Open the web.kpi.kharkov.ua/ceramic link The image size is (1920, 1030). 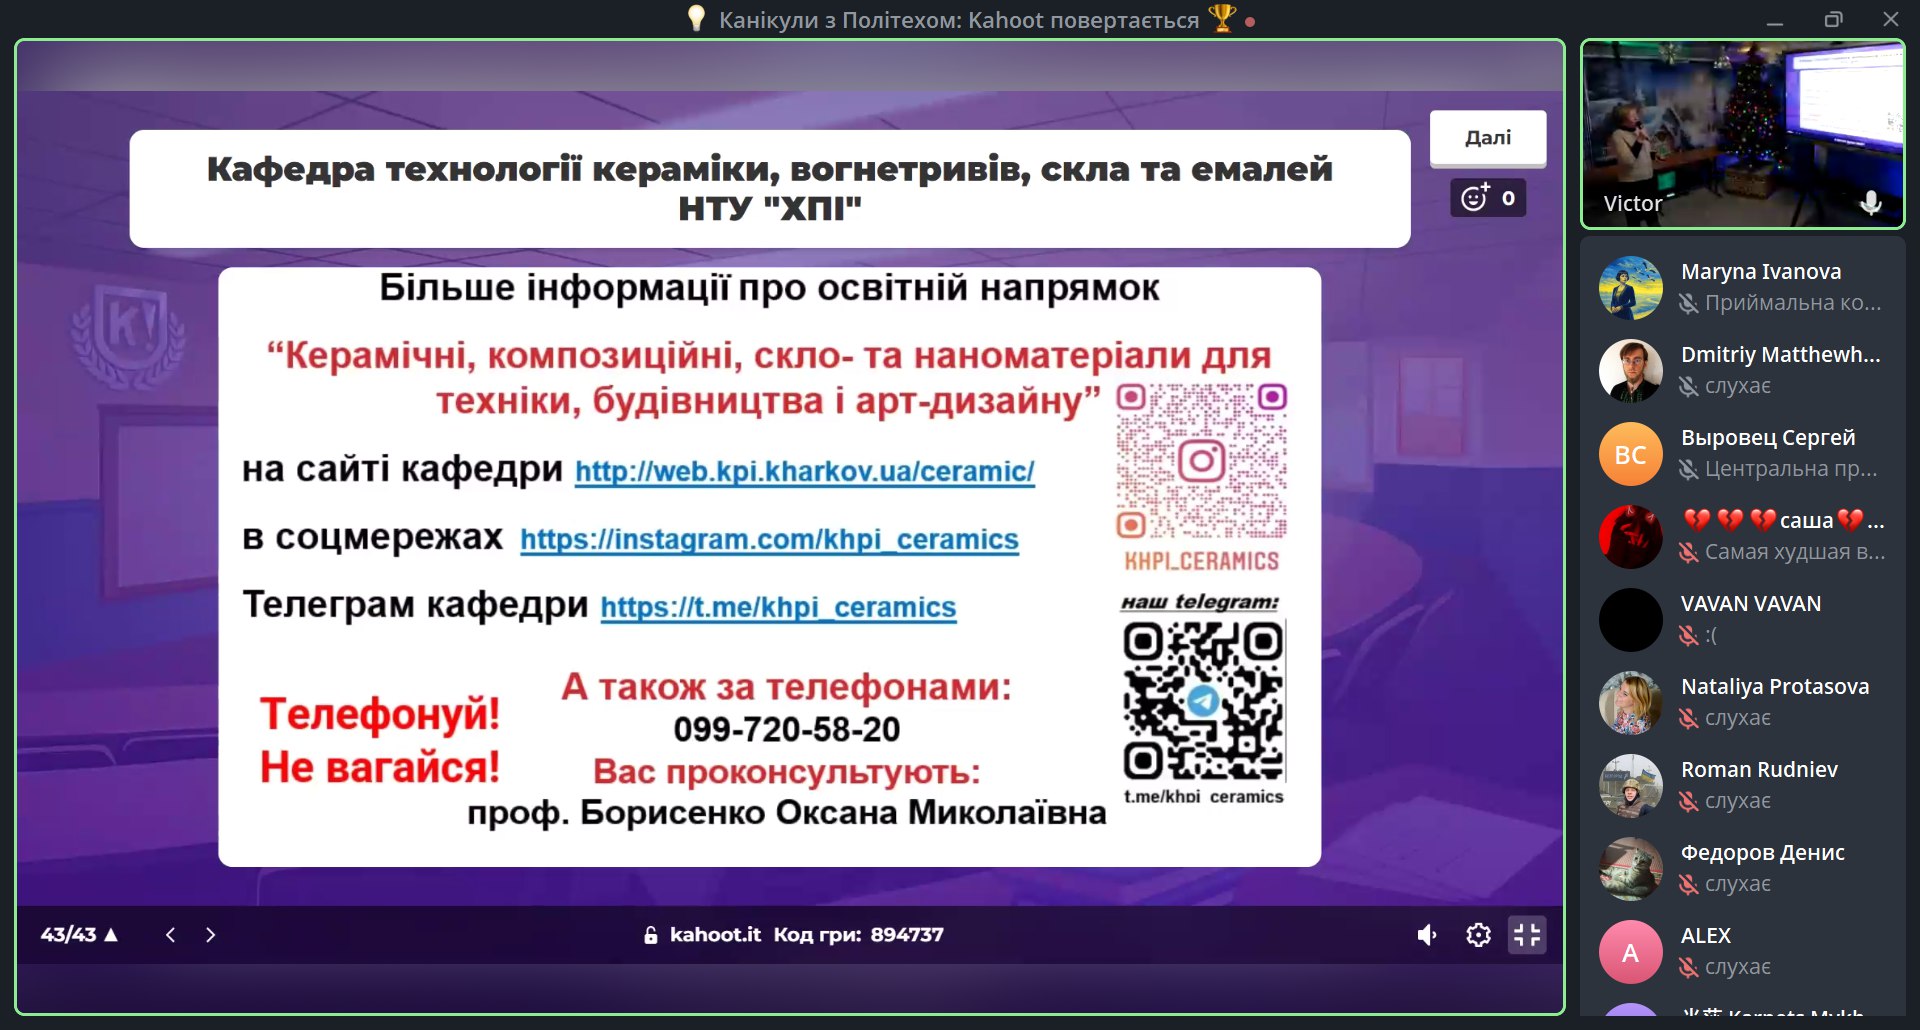click(804, 471)
